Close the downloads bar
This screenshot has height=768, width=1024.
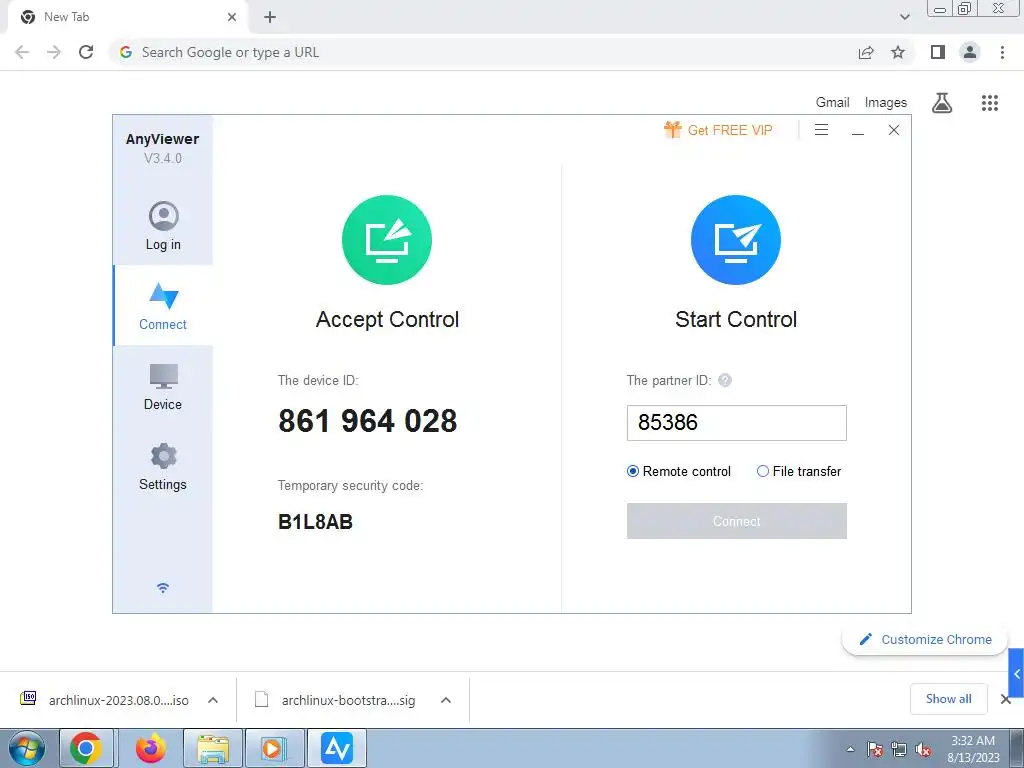pyautogui.click(x=1006, y=699)
